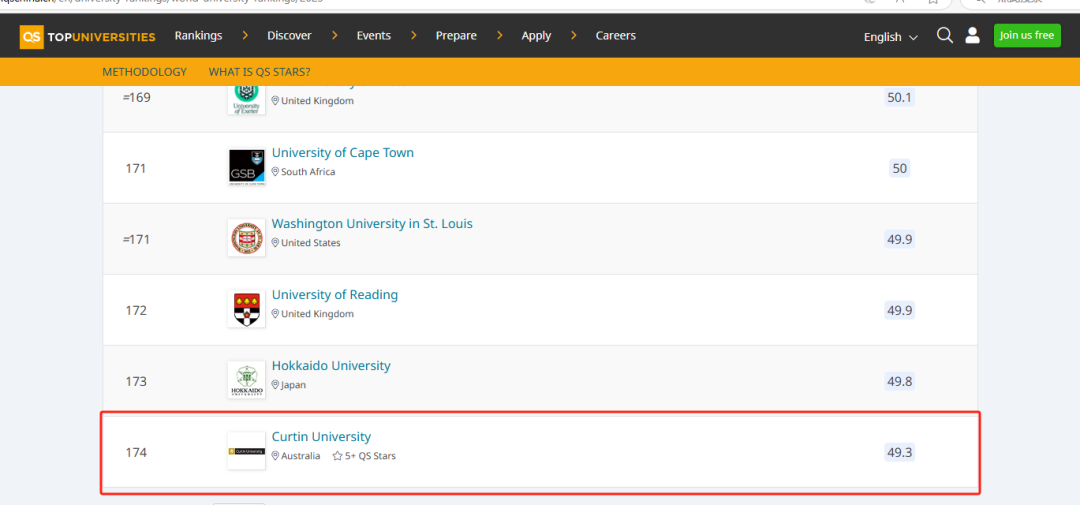Click the Curtin University logo
Screen dimensions: 1080x505
[x=246, y=452]
